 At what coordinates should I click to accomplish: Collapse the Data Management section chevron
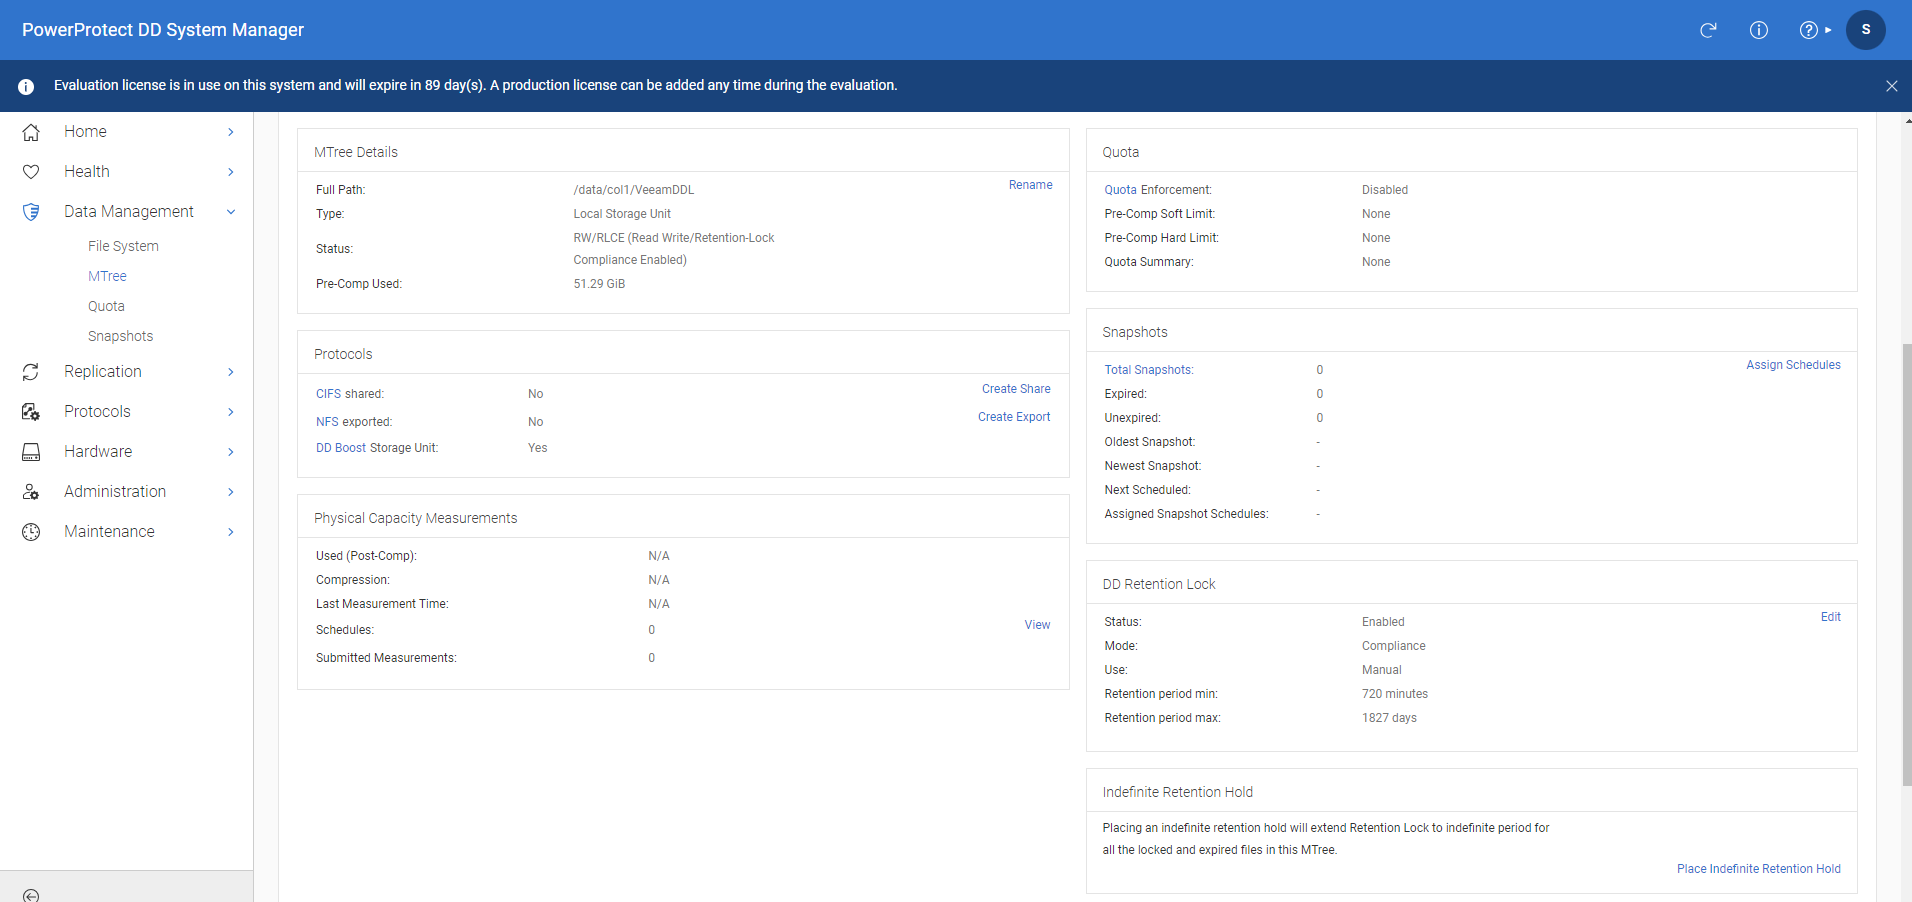click(231, 212)
